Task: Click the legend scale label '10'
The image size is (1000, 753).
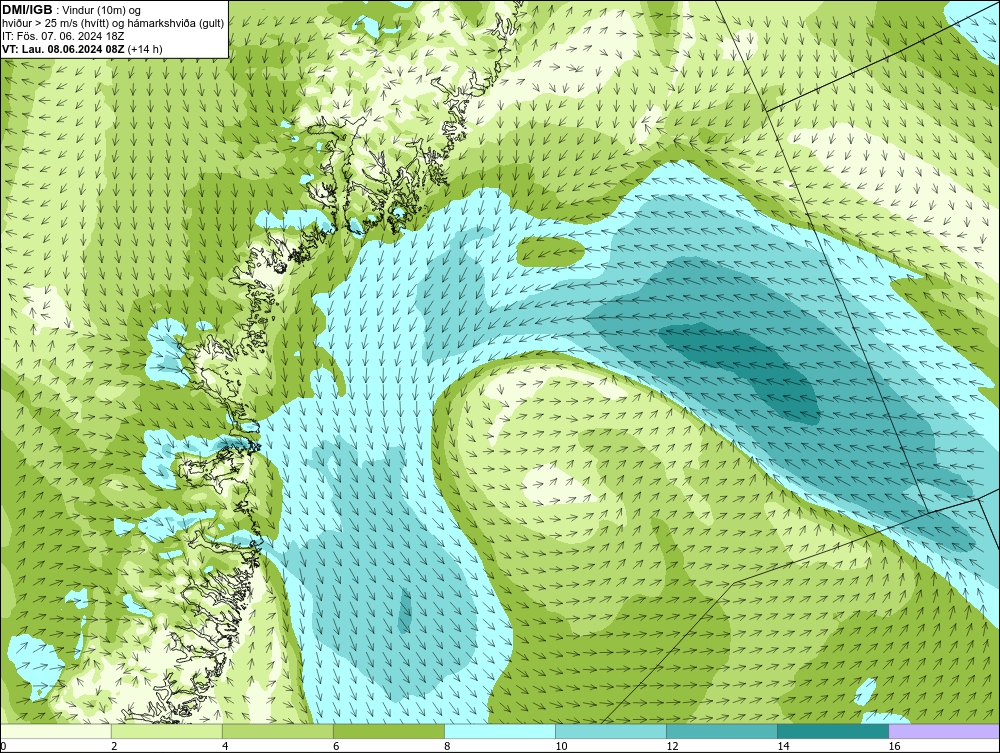Action: 561,747
